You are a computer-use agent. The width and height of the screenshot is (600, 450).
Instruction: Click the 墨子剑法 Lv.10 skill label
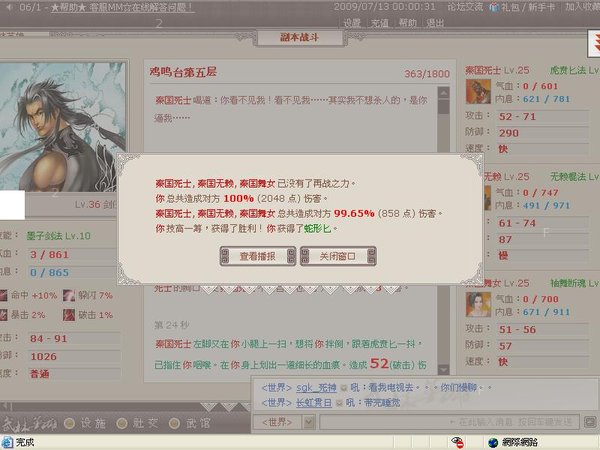click(x=59, y=236)
